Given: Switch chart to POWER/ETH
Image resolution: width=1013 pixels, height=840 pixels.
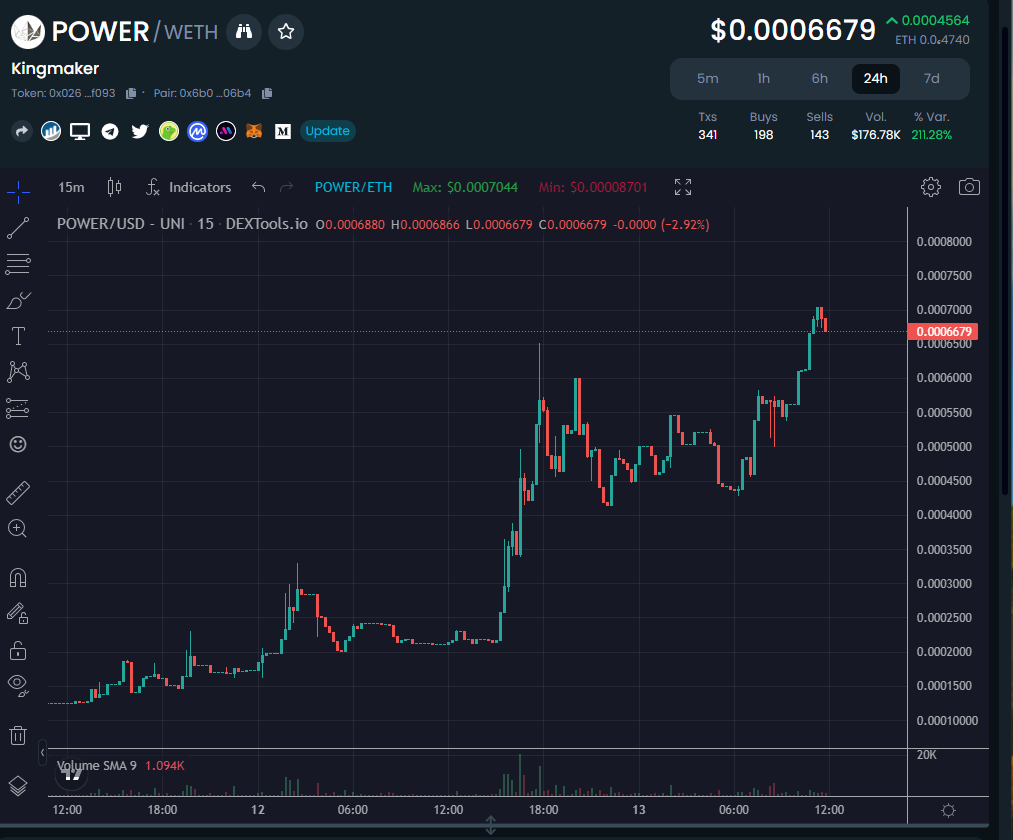Looking at the screenshot, I should point(353,187).
